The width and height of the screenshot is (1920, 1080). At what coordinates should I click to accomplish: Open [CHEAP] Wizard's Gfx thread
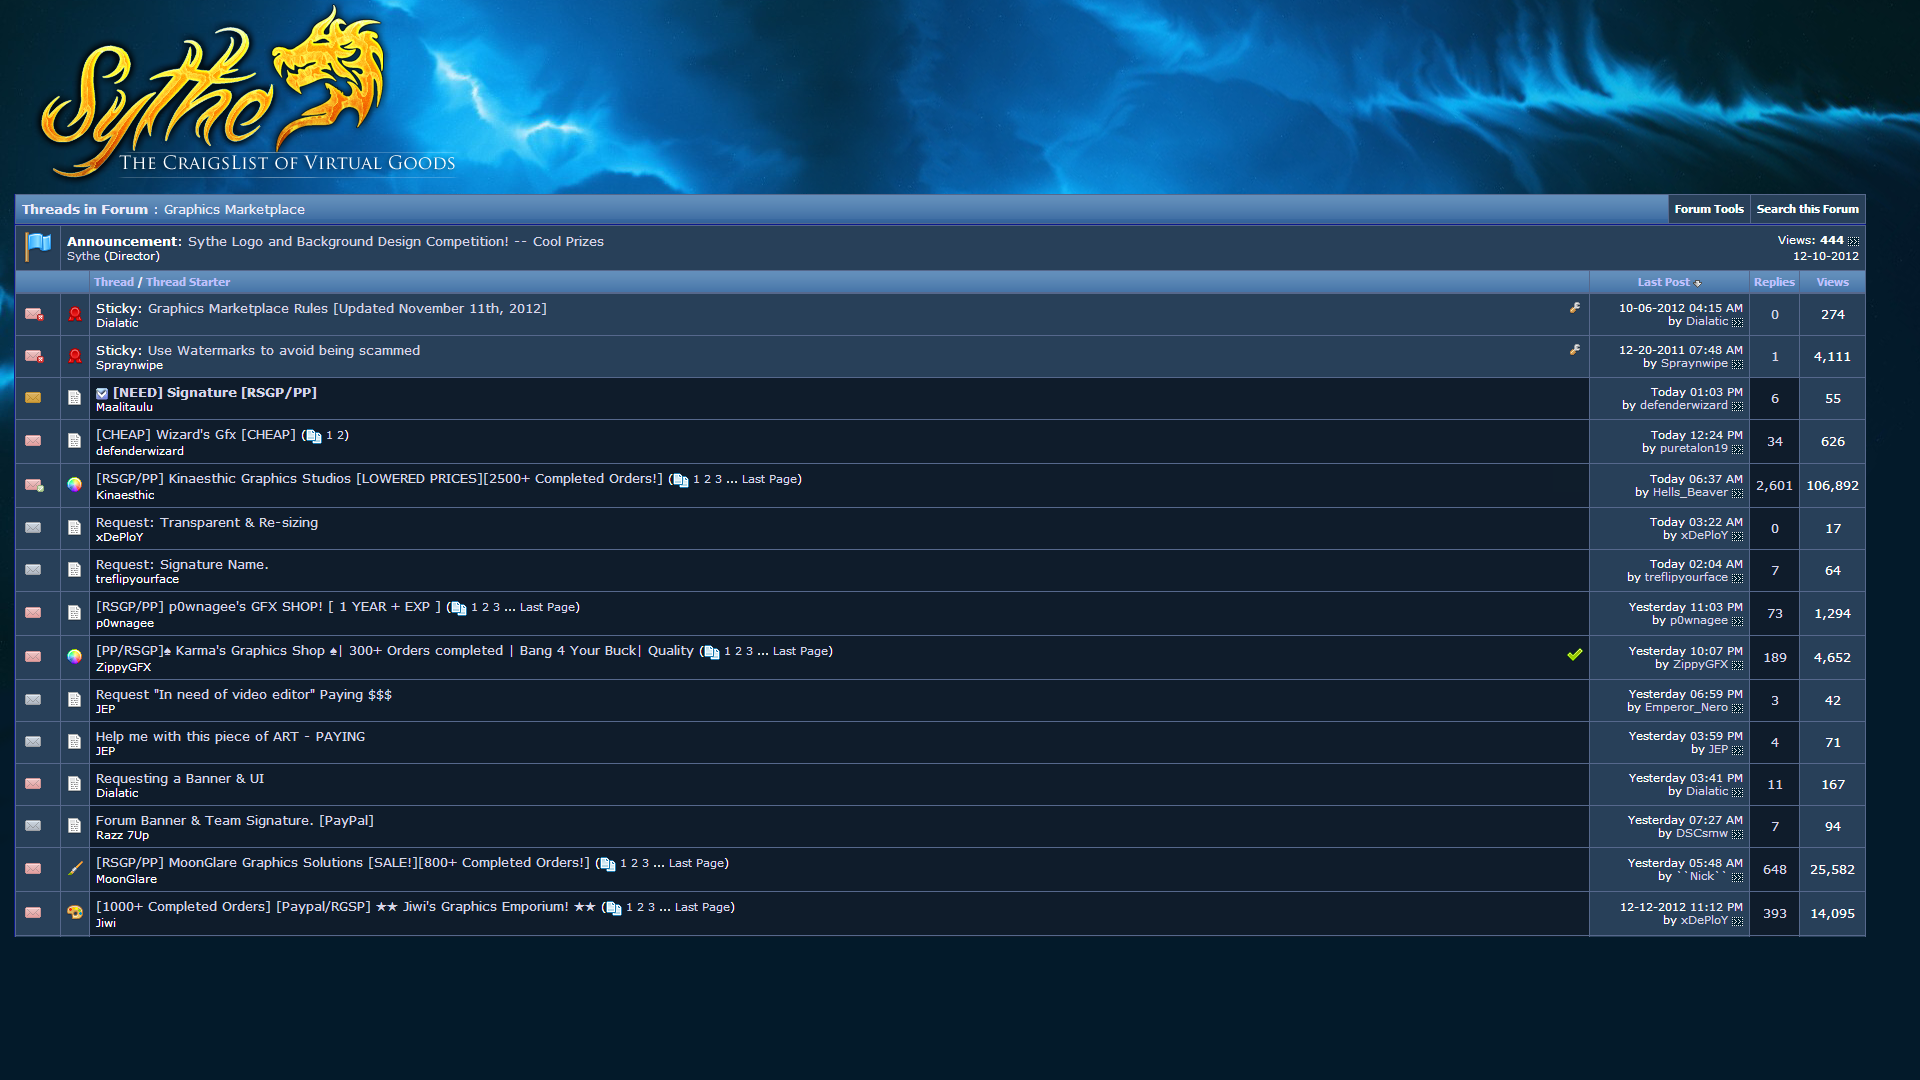click(x=196, y=434)
